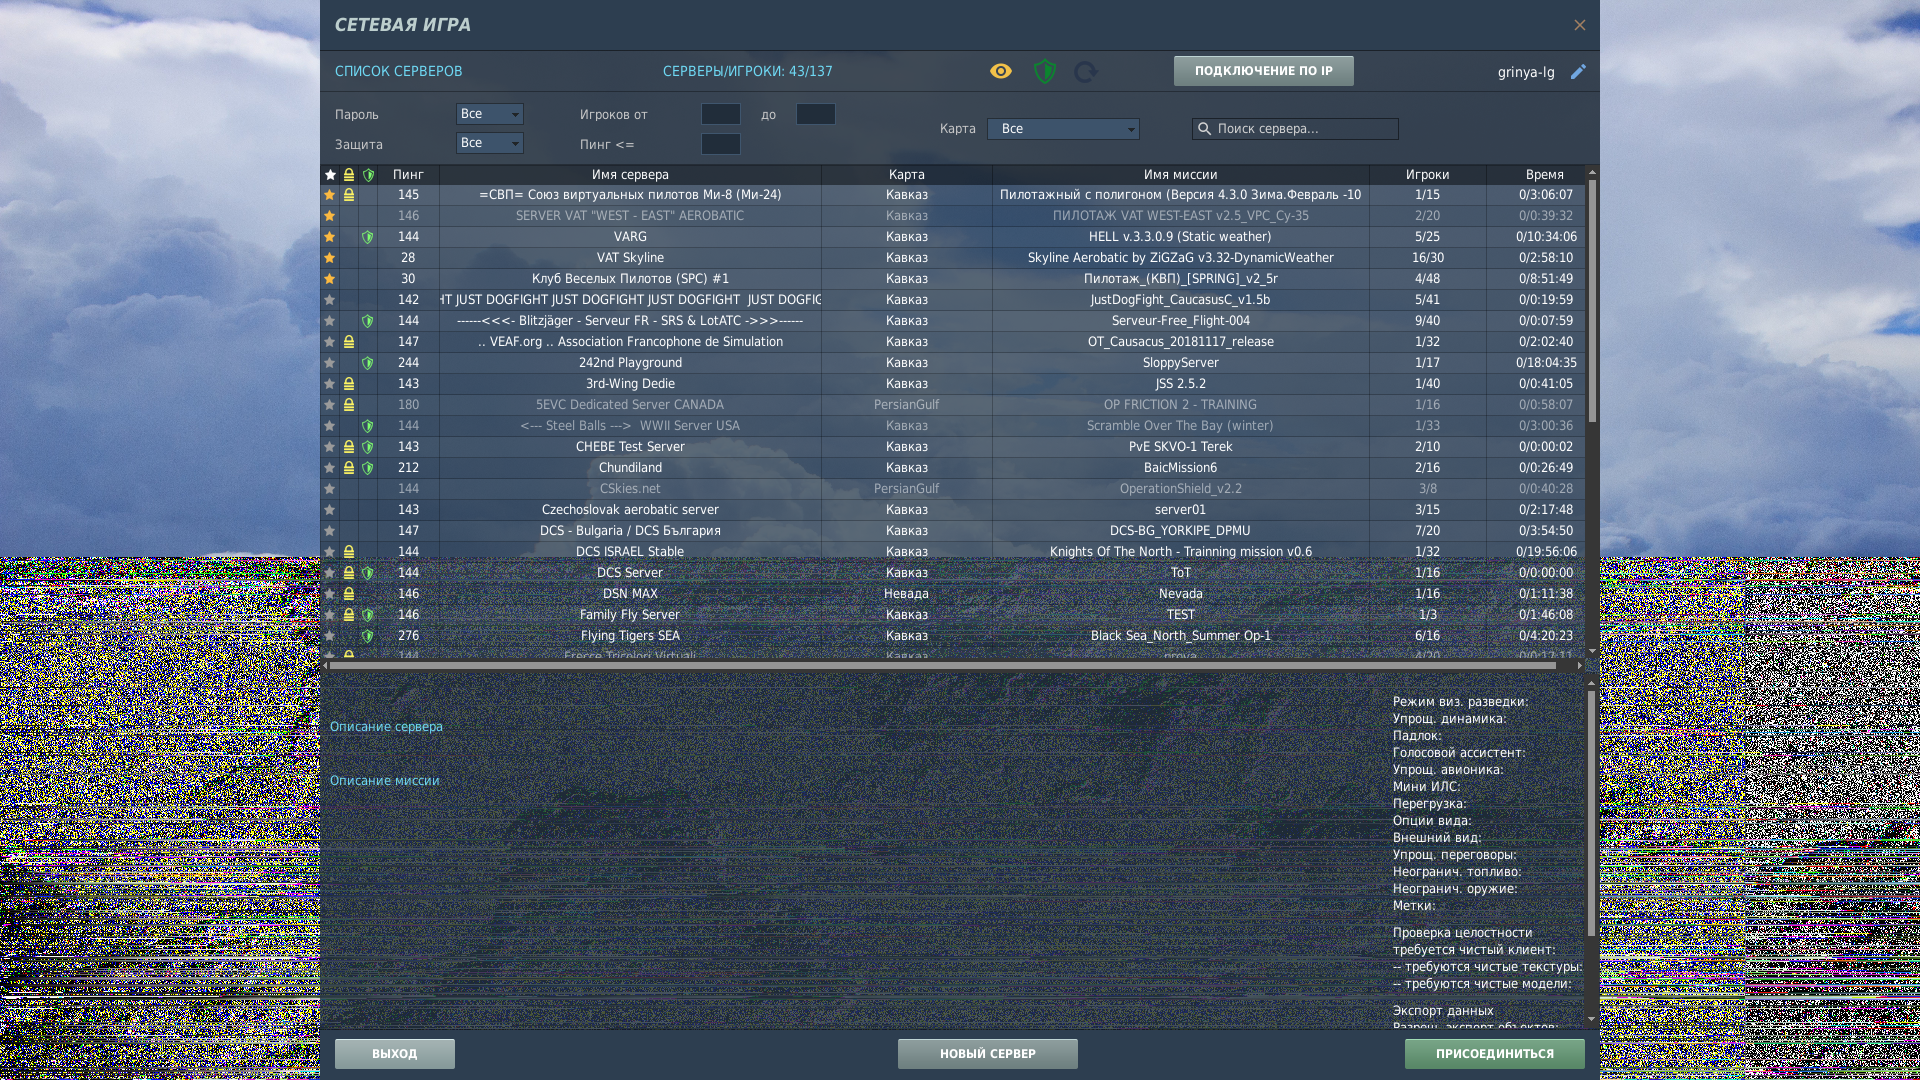Viewport: 1920px width, 1080px height.
Task: Mark the 242nd Playground server as favorite
Action: click(x=330, y=363)
